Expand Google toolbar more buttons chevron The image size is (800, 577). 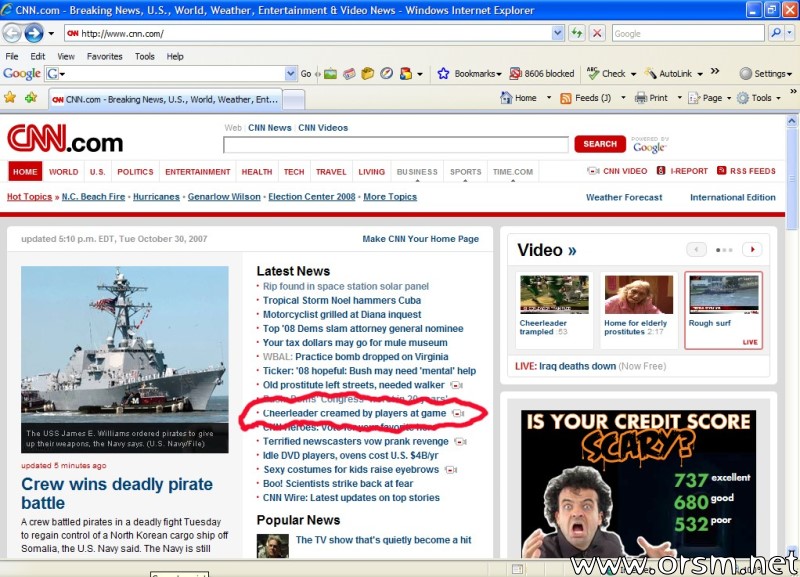click(x=715, y=71)
